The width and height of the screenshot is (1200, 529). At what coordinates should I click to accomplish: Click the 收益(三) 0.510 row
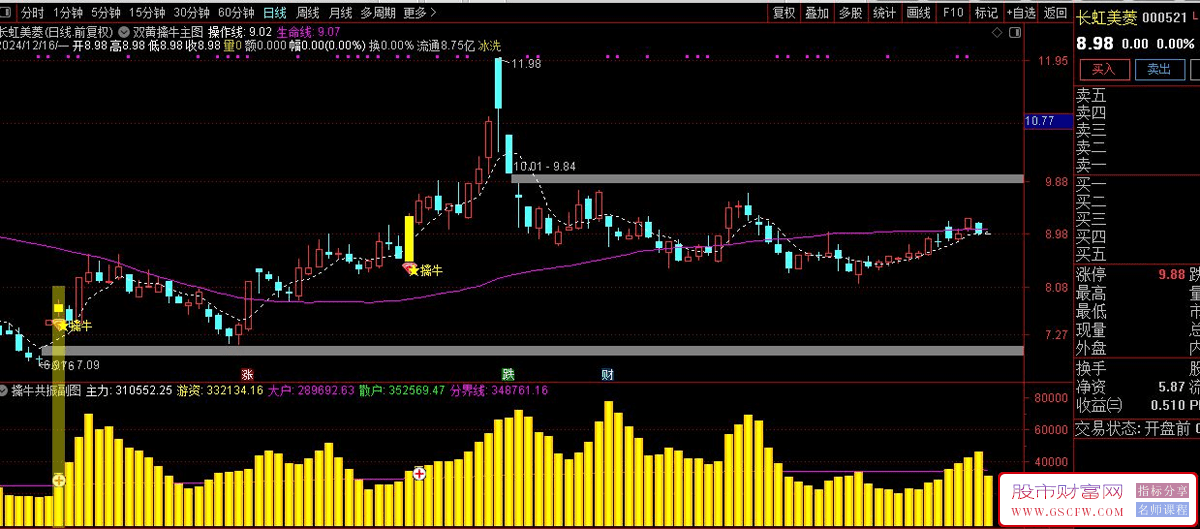[1130, 405]
